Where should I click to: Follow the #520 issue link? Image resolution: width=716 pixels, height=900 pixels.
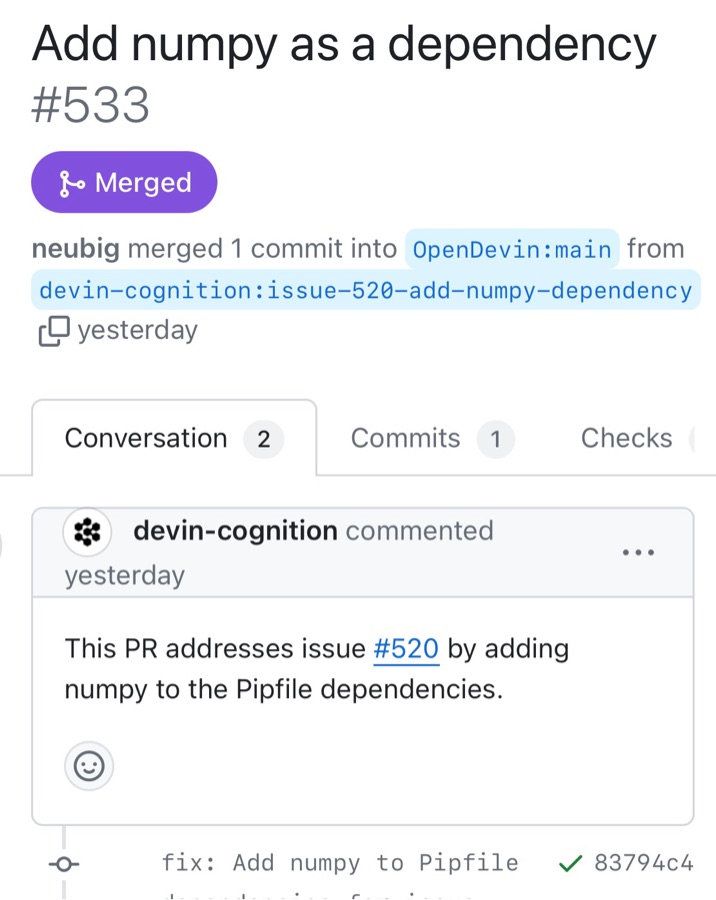tap(406, 649)
